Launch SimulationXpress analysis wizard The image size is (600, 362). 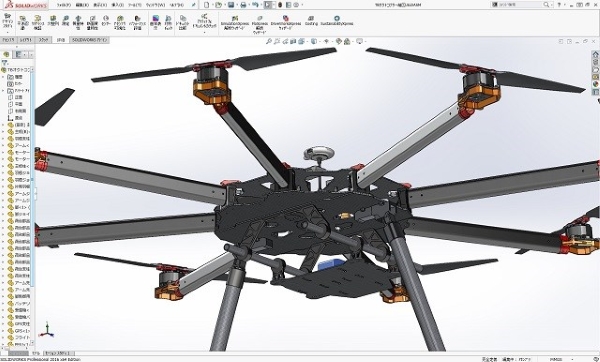point(235,22)
